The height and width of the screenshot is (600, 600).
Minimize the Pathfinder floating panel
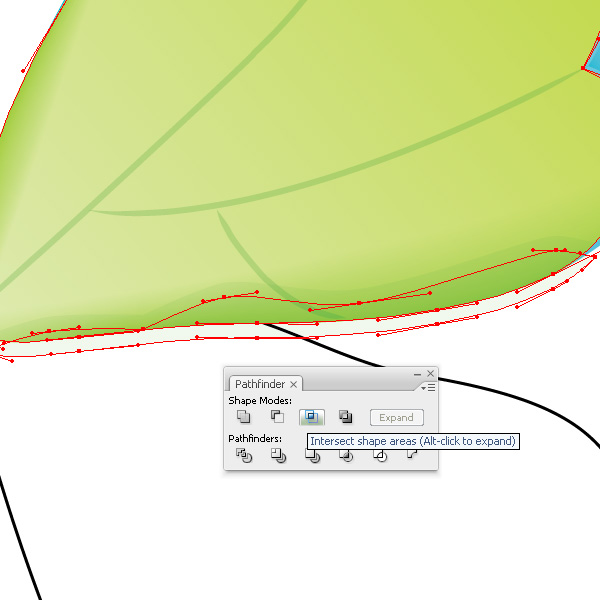(417, 374)
